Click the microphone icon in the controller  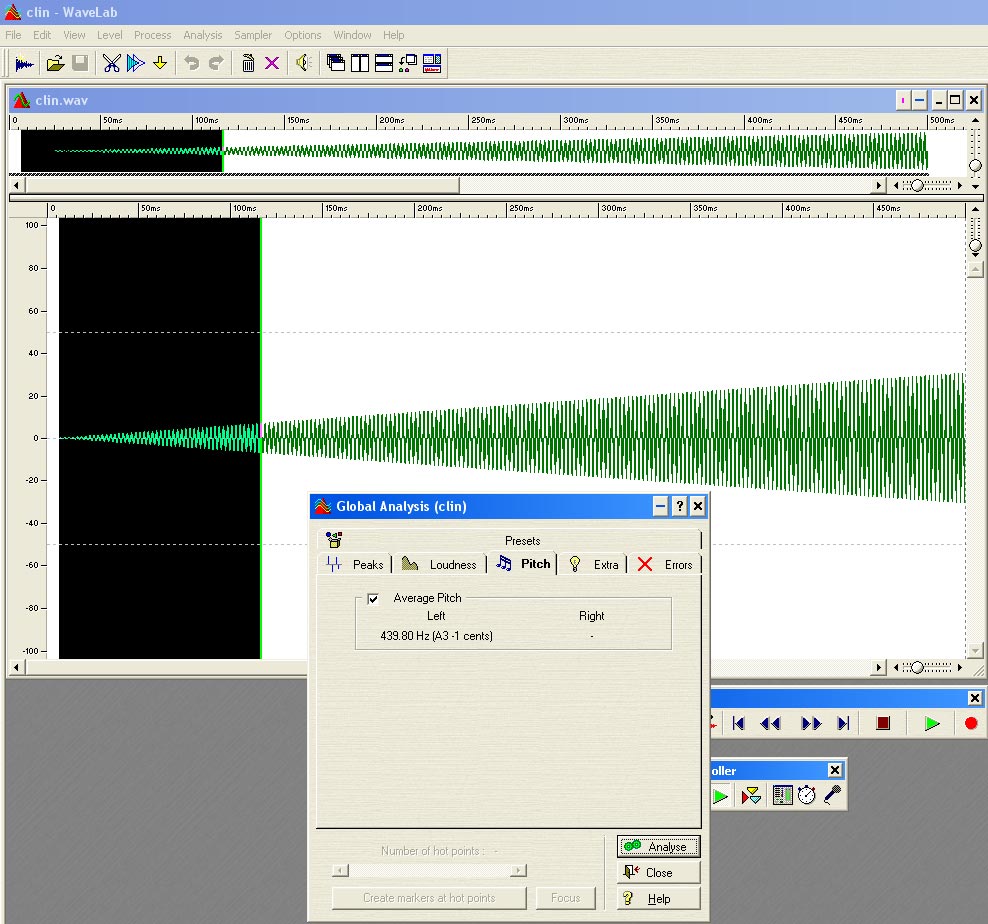832,795
